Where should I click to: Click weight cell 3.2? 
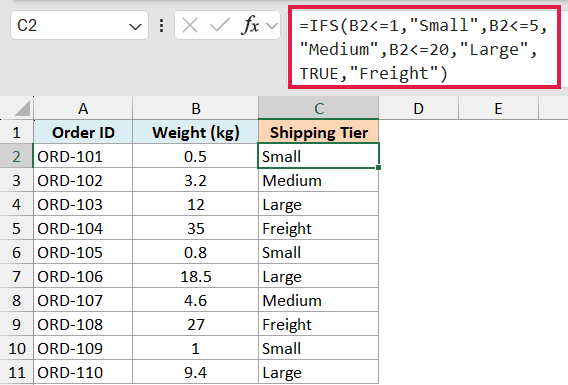[x=196, y=180]
